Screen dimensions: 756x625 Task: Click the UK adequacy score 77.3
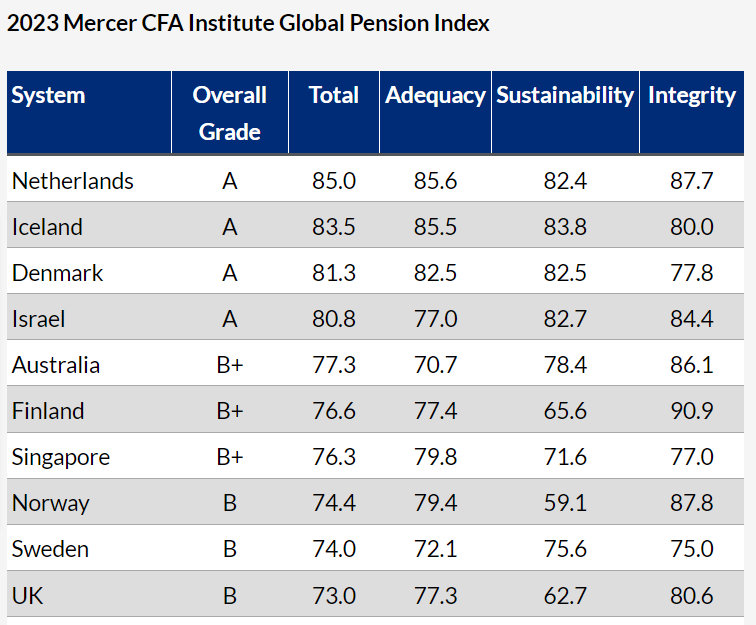tap(435, 596)
